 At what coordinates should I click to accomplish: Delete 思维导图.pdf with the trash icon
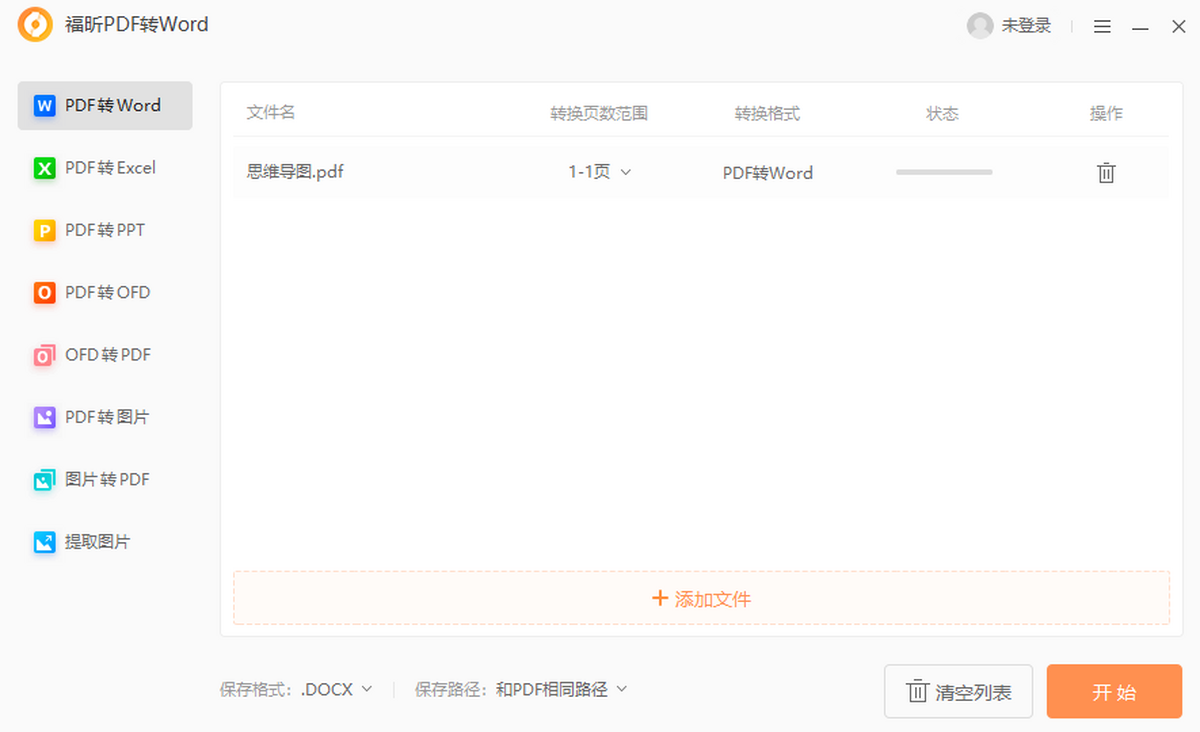(1106, 173)
